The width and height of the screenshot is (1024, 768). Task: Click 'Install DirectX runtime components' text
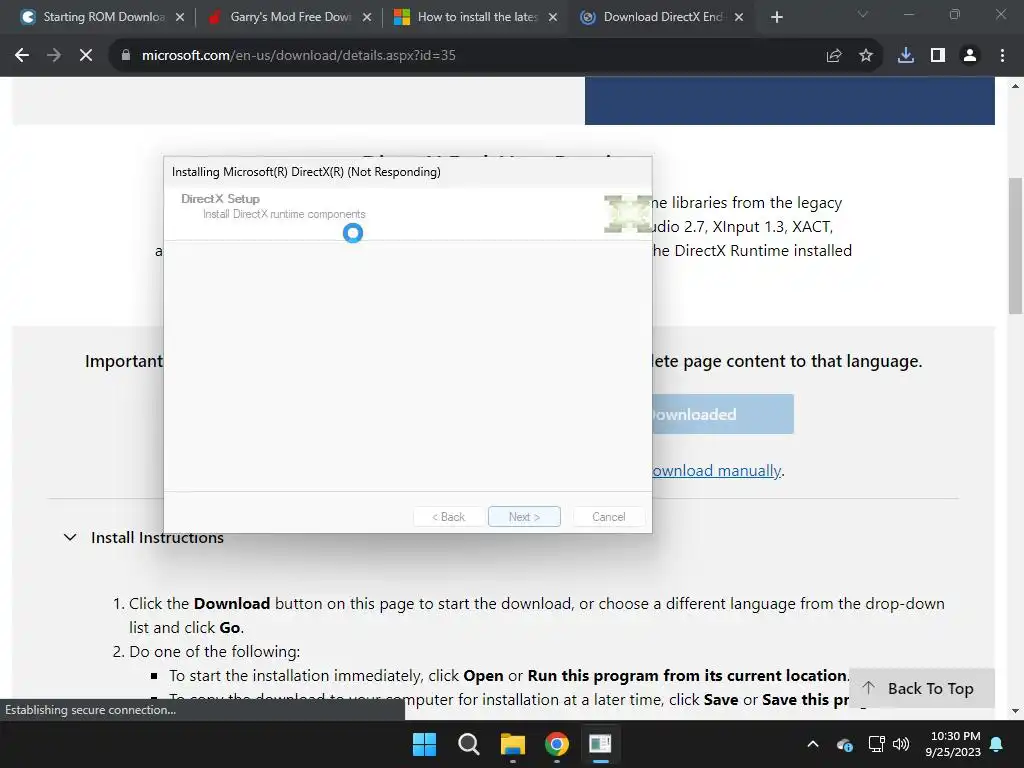click(284, 214)
